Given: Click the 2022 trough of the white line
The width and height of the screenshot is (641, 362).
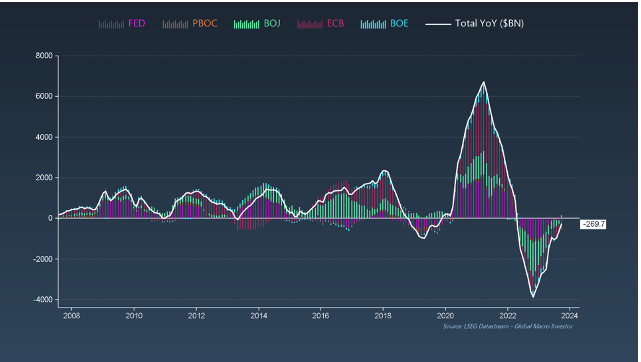Looking at the screenshot, I should coord(533,297).
